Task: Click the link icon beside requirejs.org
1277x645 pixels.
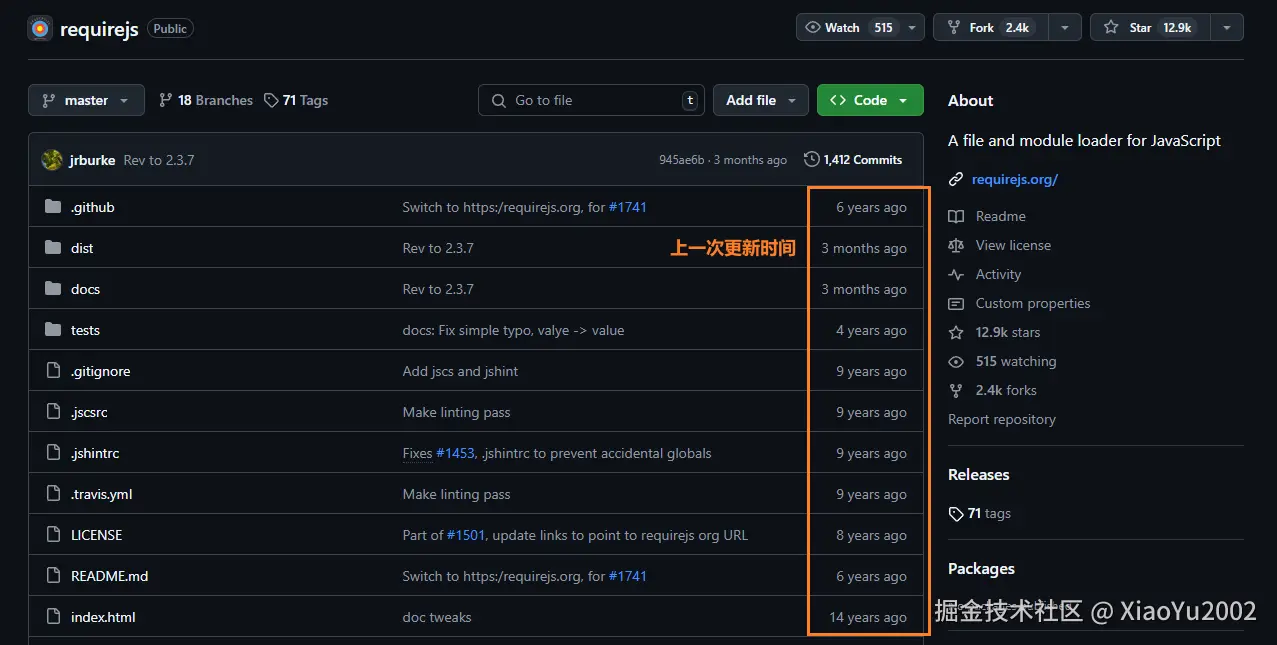Action: tap(956, 180)
